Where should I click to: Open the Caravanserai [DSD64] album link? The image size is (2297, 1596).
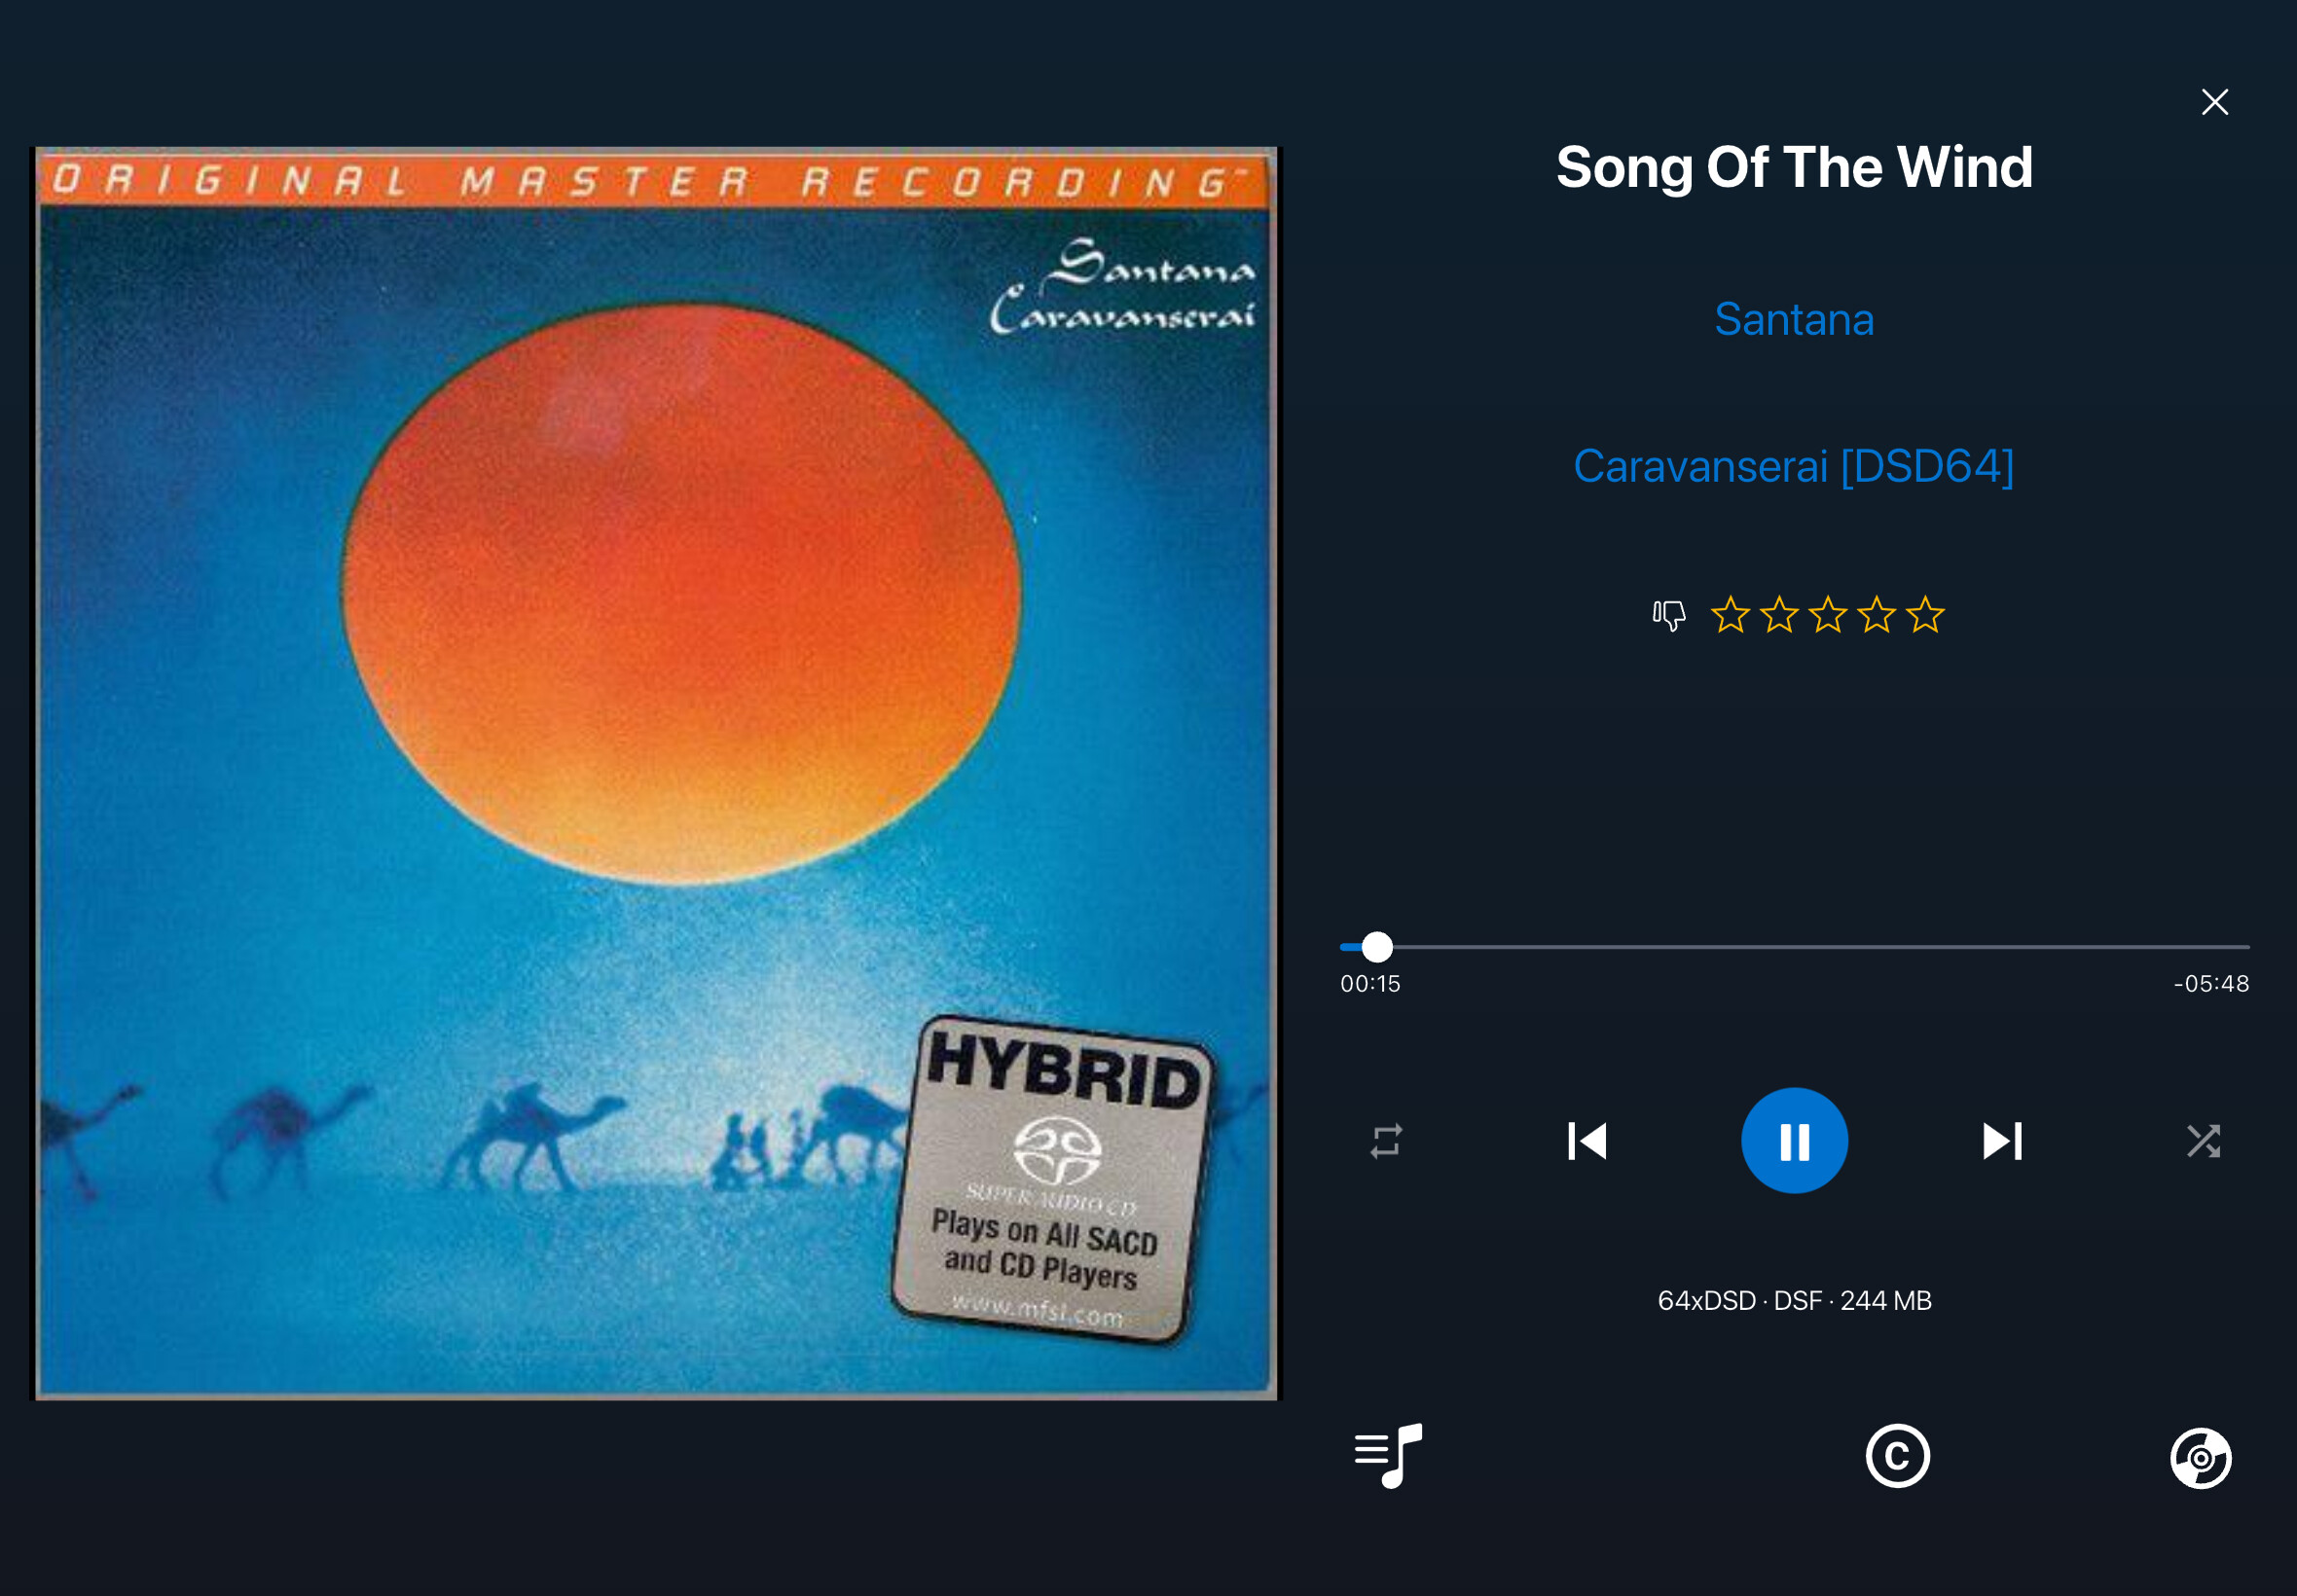tap(1794, 466)
